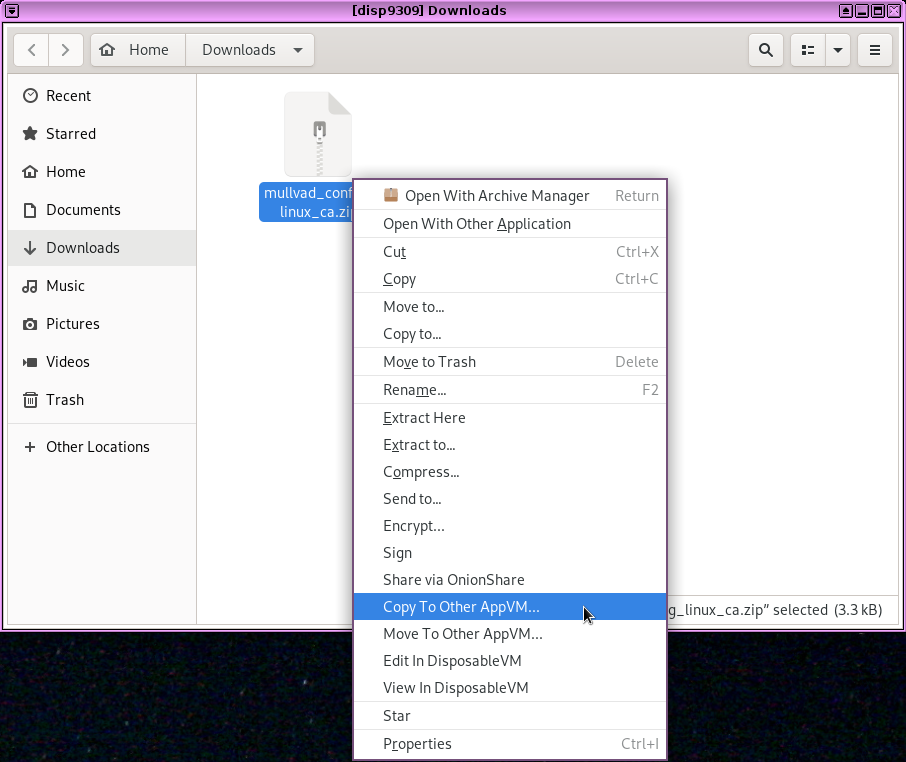Click the Starred label in the sidebar

click(71, 134)
